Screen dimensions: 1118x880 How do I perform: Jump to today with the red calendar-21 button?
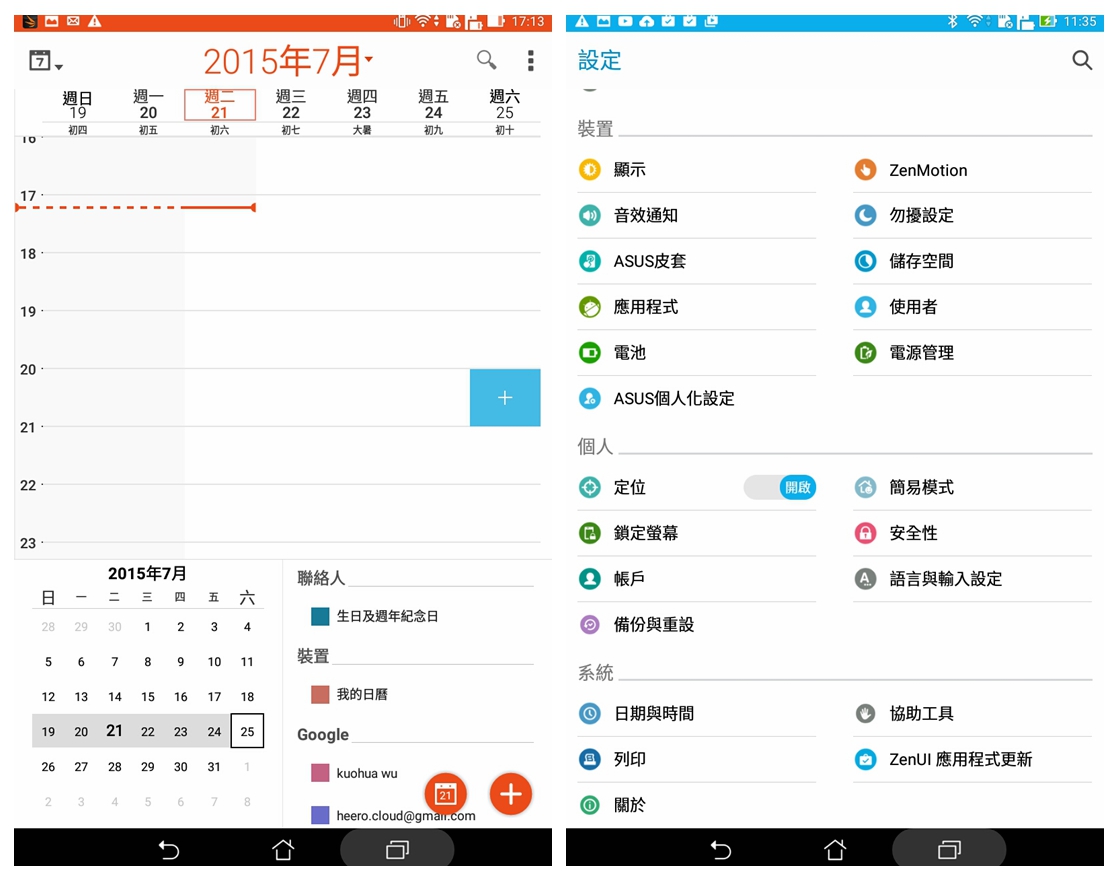(446, 794)
